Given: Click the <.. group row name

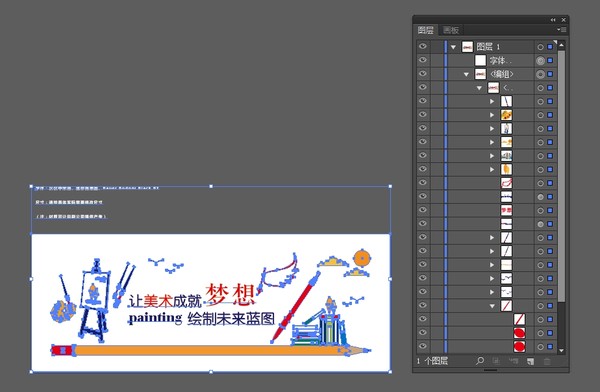Looking at the screenshot, I should (x=508, y=88).
